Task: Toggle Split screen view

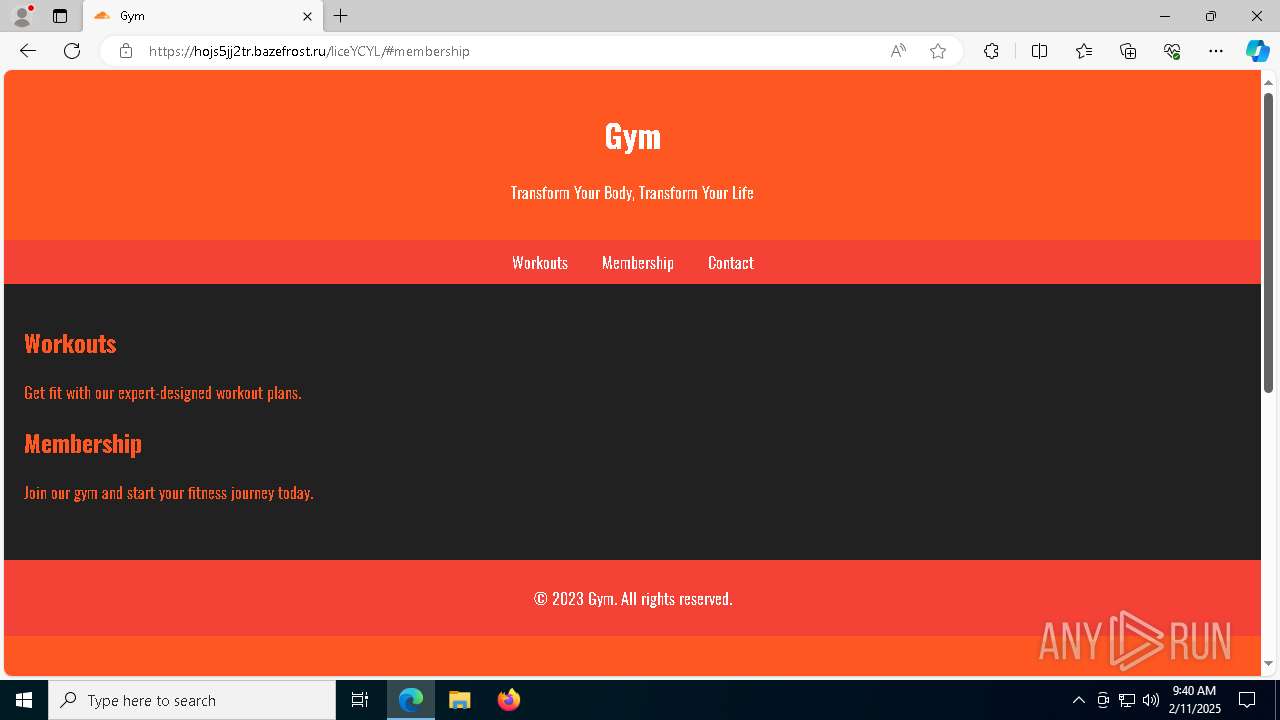Action: [x=1039, y=51]
